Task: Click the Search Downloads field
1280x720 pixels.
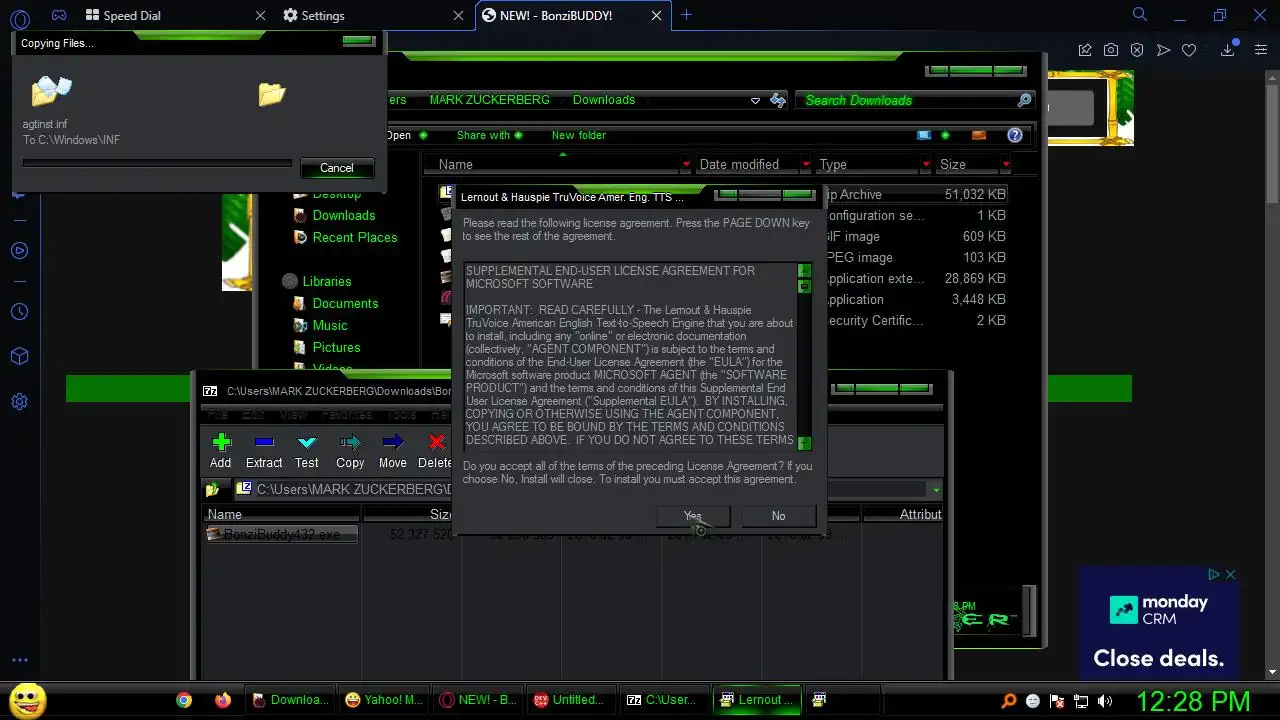Action: [x=914, y=100]
